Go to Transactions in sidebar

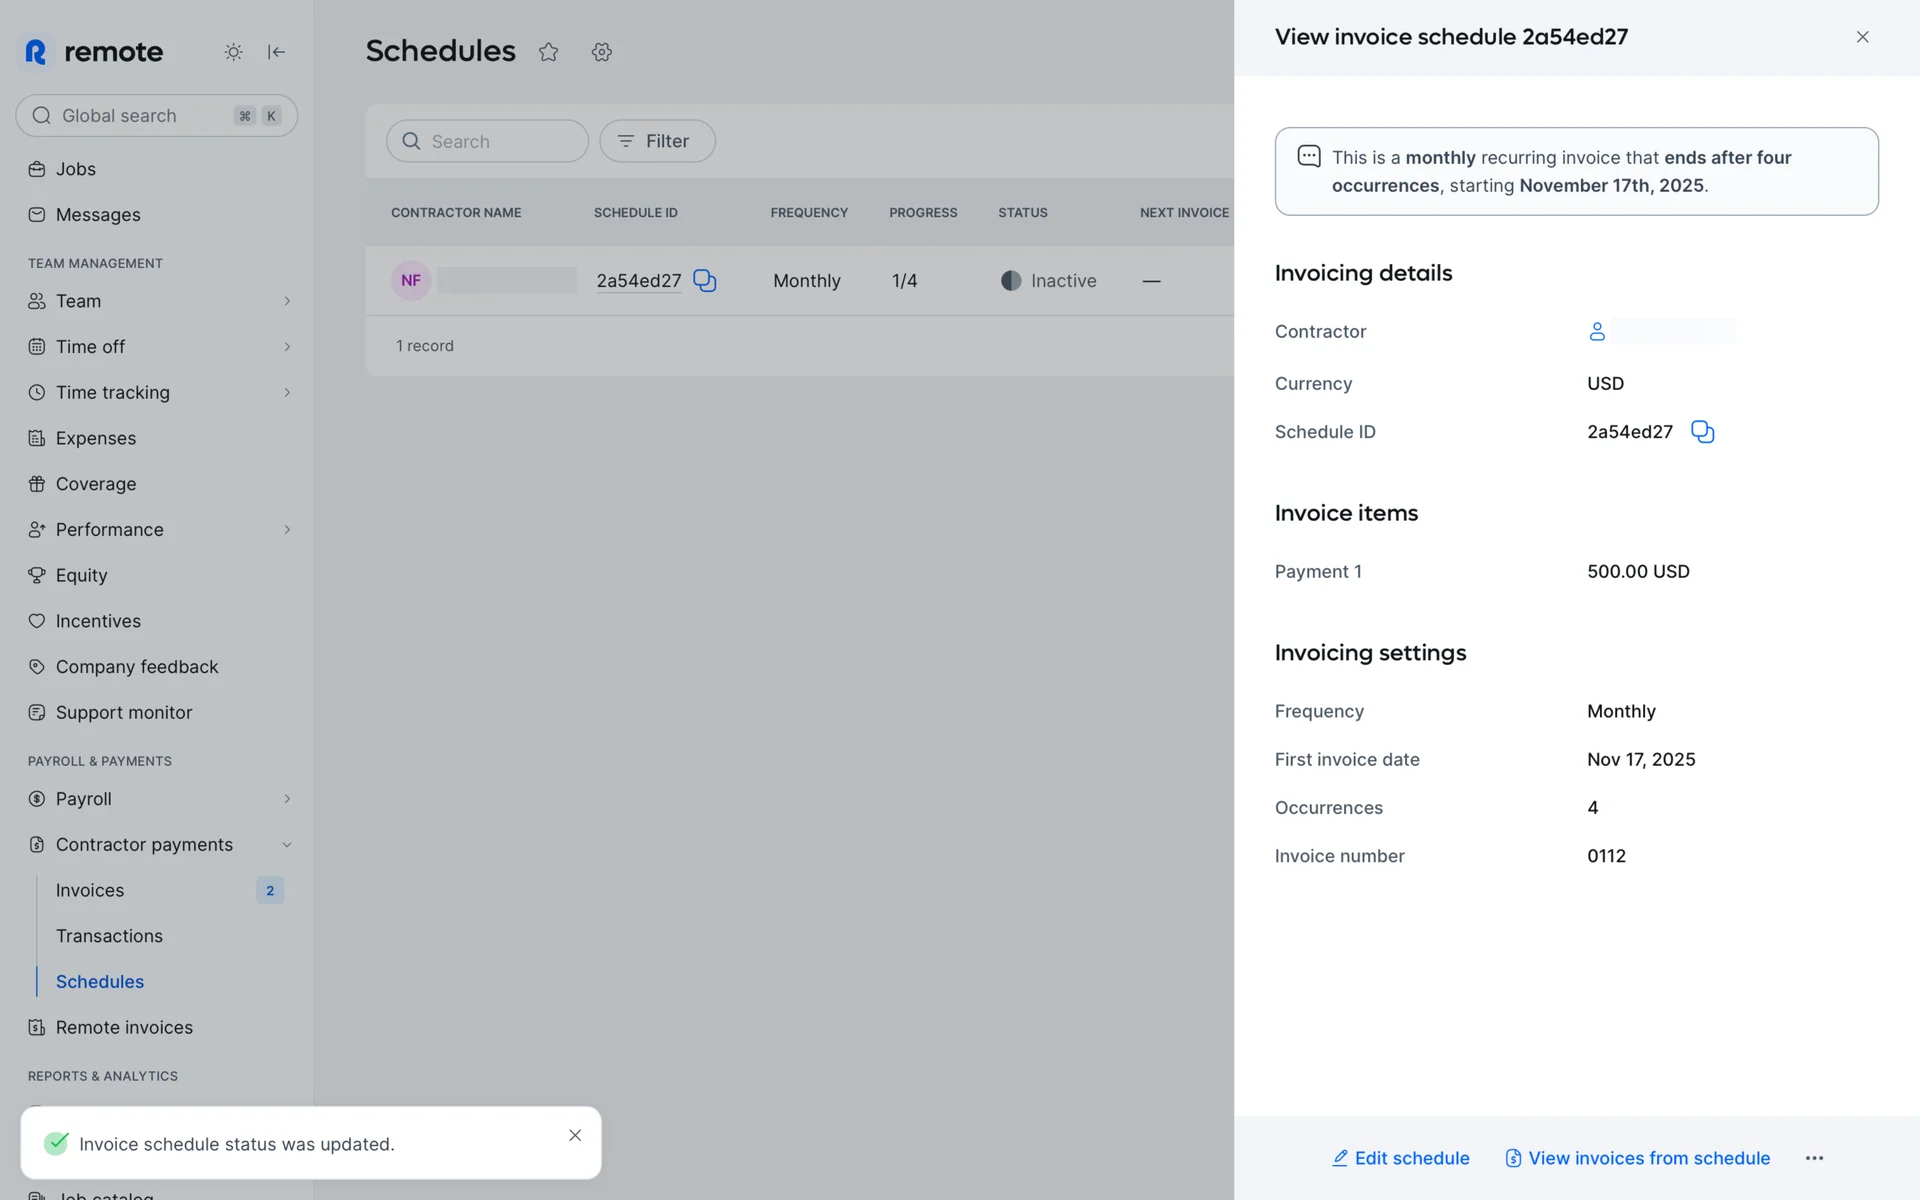point(109,936)
